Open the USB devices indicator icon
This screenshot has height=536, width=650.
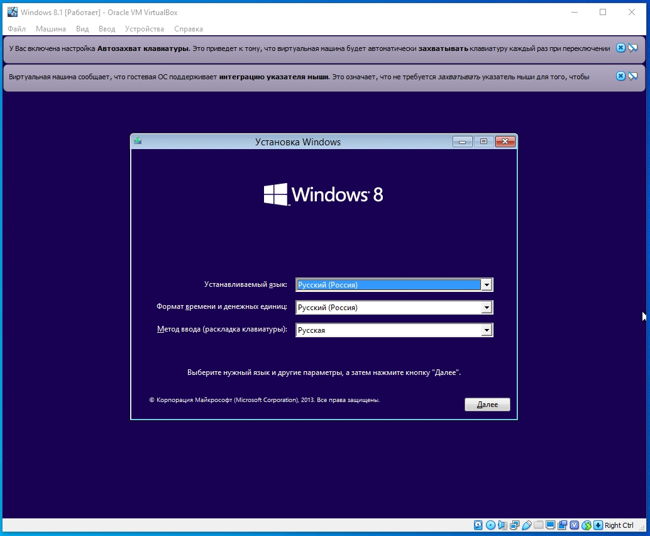(526, 525)
